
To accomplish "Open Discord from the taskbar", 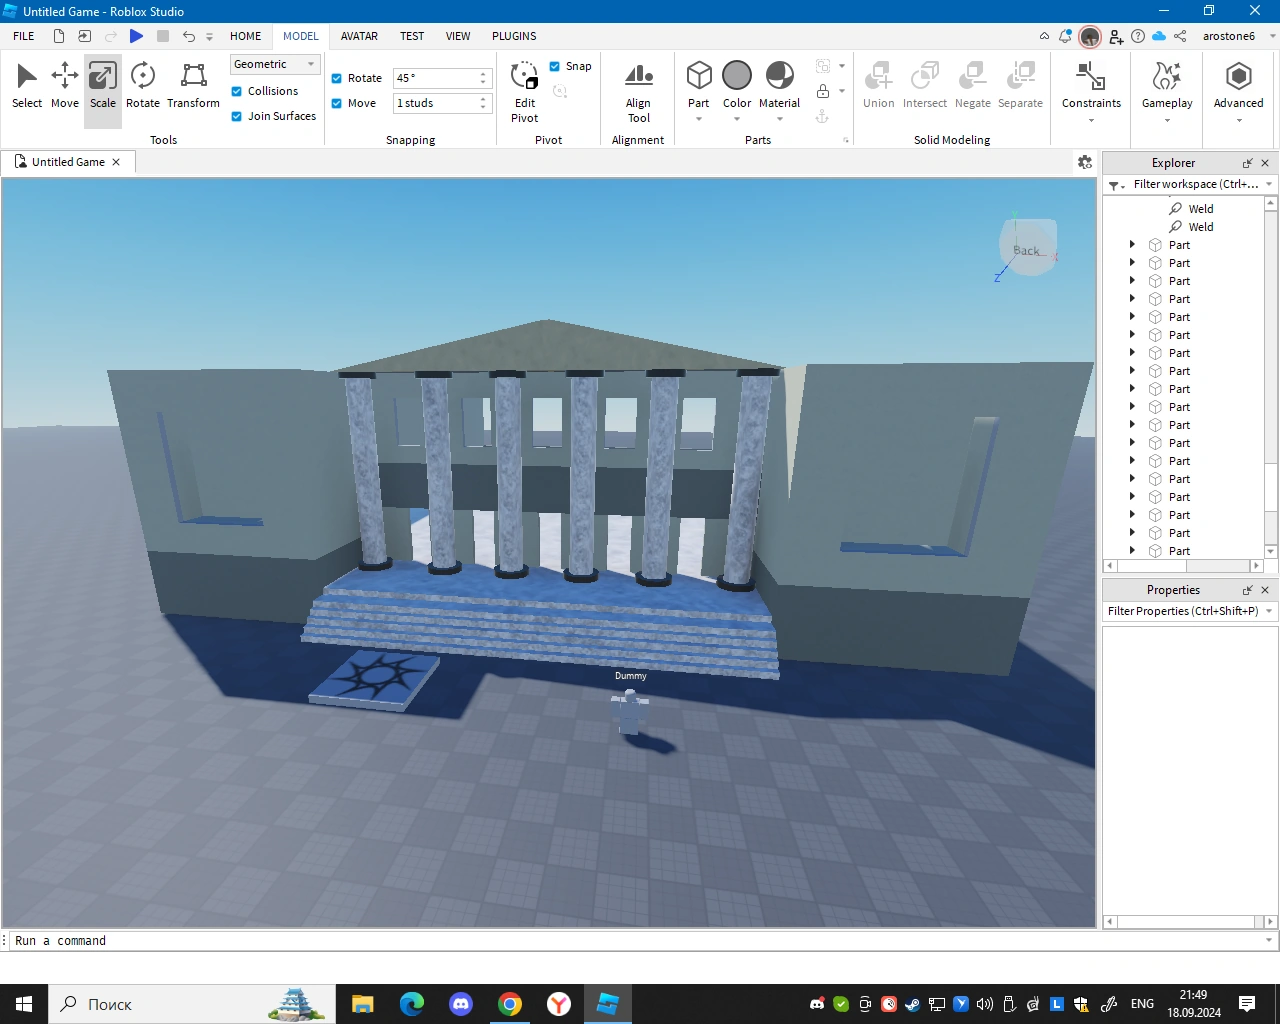I will [x=460, y=1004].
